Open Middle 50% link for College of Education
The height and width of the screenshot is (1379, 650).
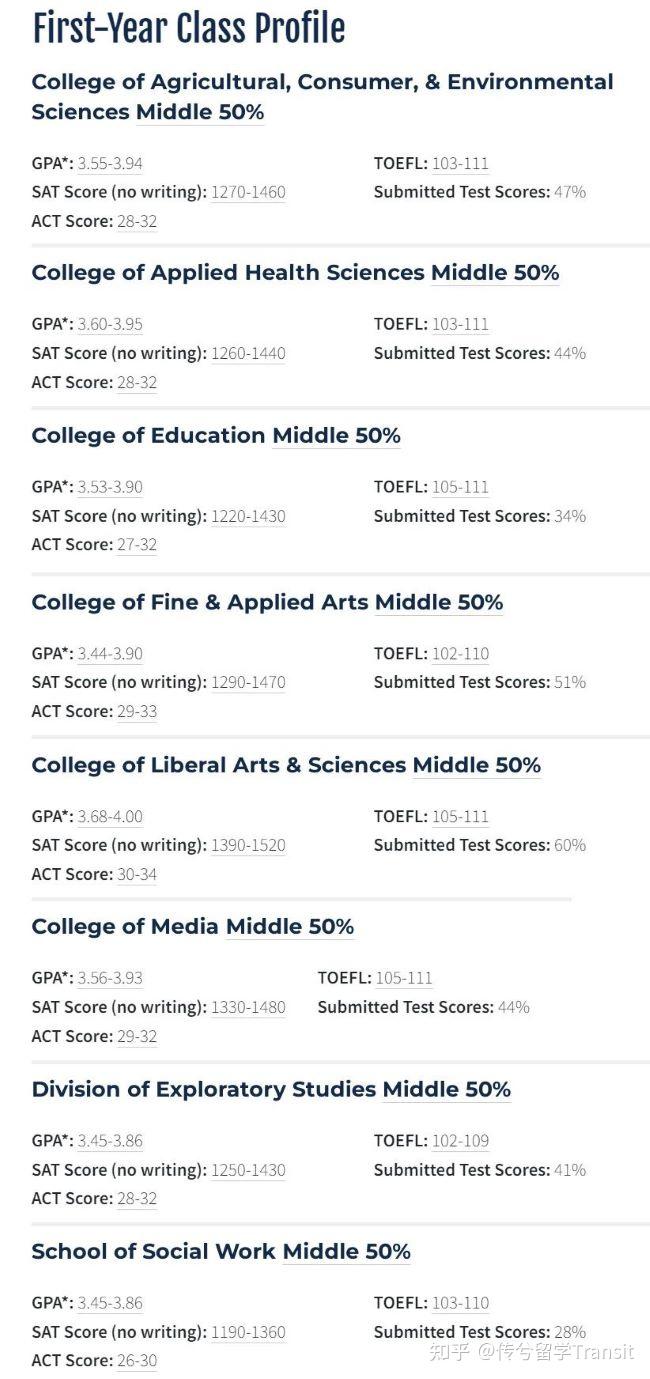(x=336, y=436)
